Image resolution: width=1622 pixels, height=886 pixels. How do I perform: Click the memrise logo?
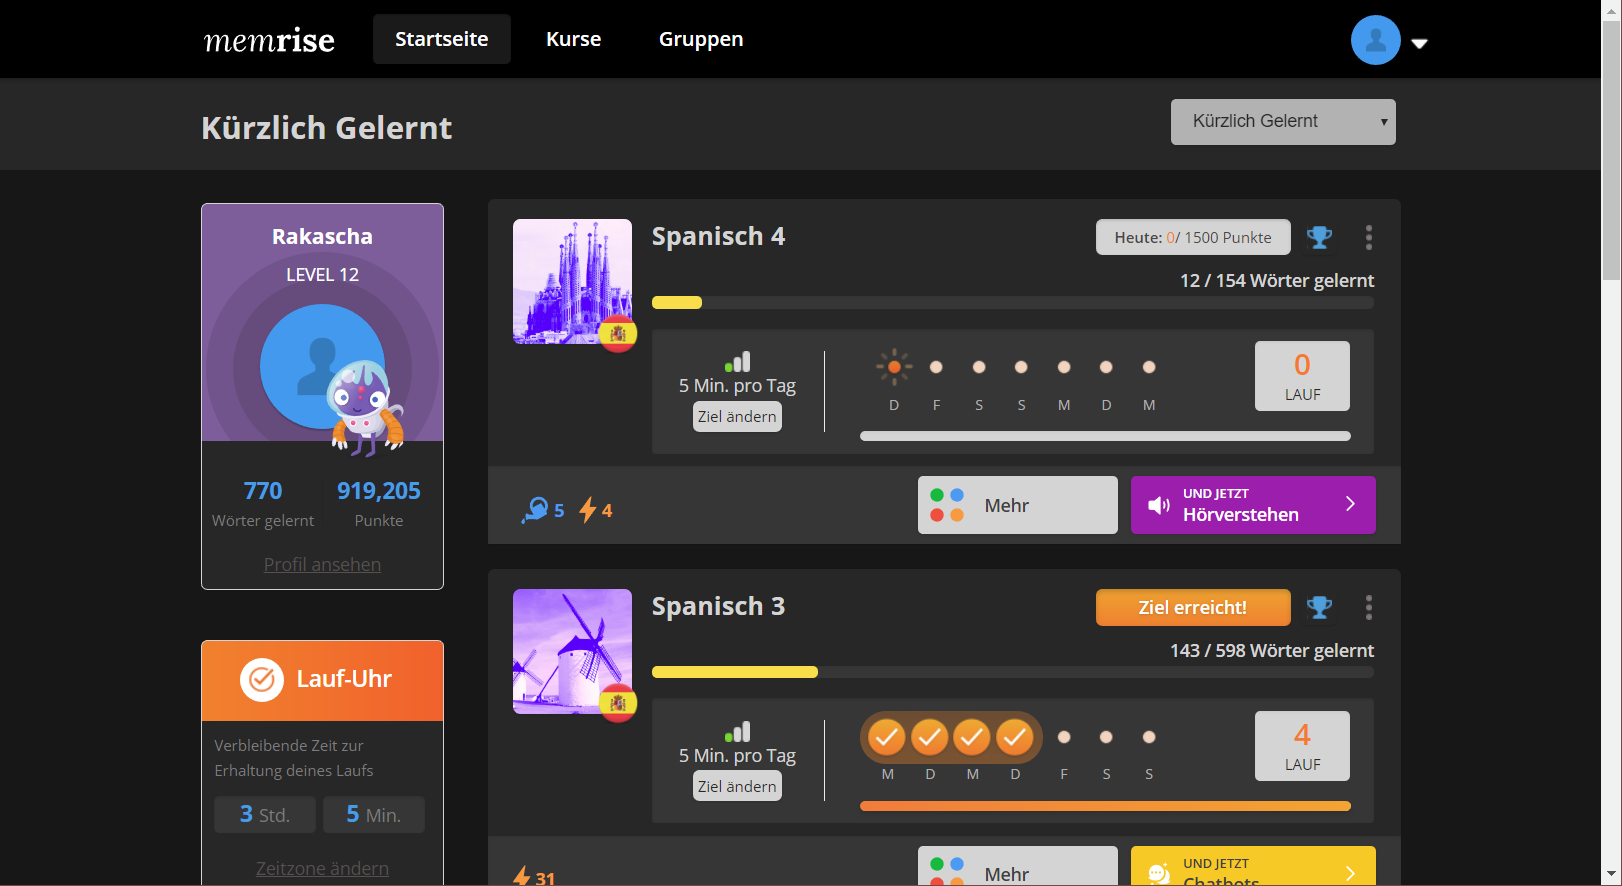click(269, 40)
